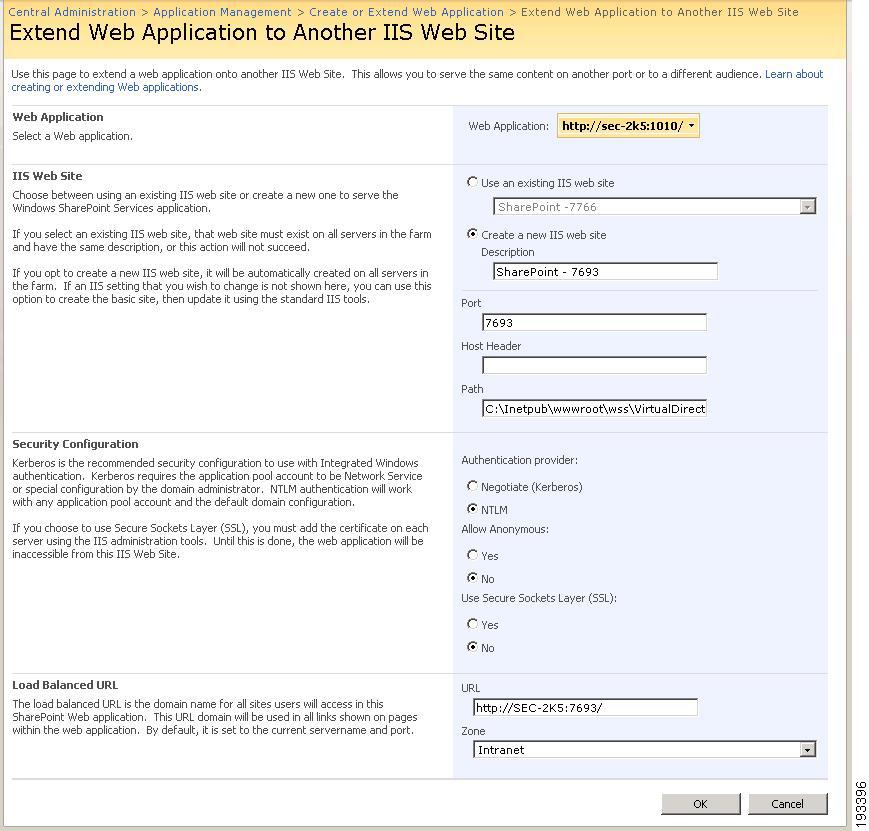Select 'Create a new IIS web site' radio
The height and width of the screenshot is (831, 869).
coord(472,234)
